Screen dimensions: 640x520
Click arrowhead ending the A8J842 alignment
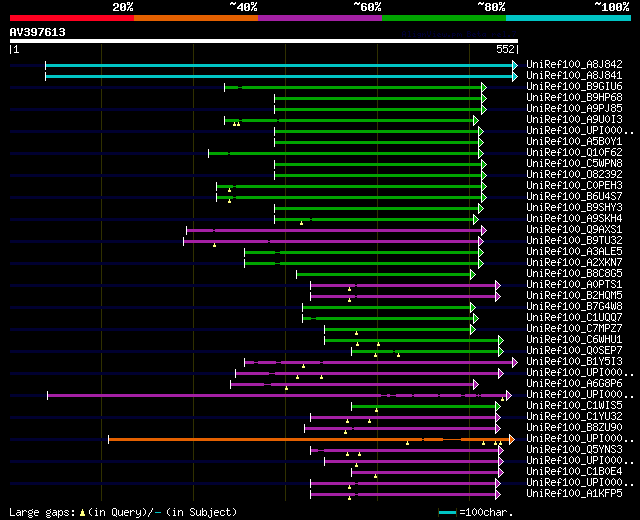pos(515,65)
